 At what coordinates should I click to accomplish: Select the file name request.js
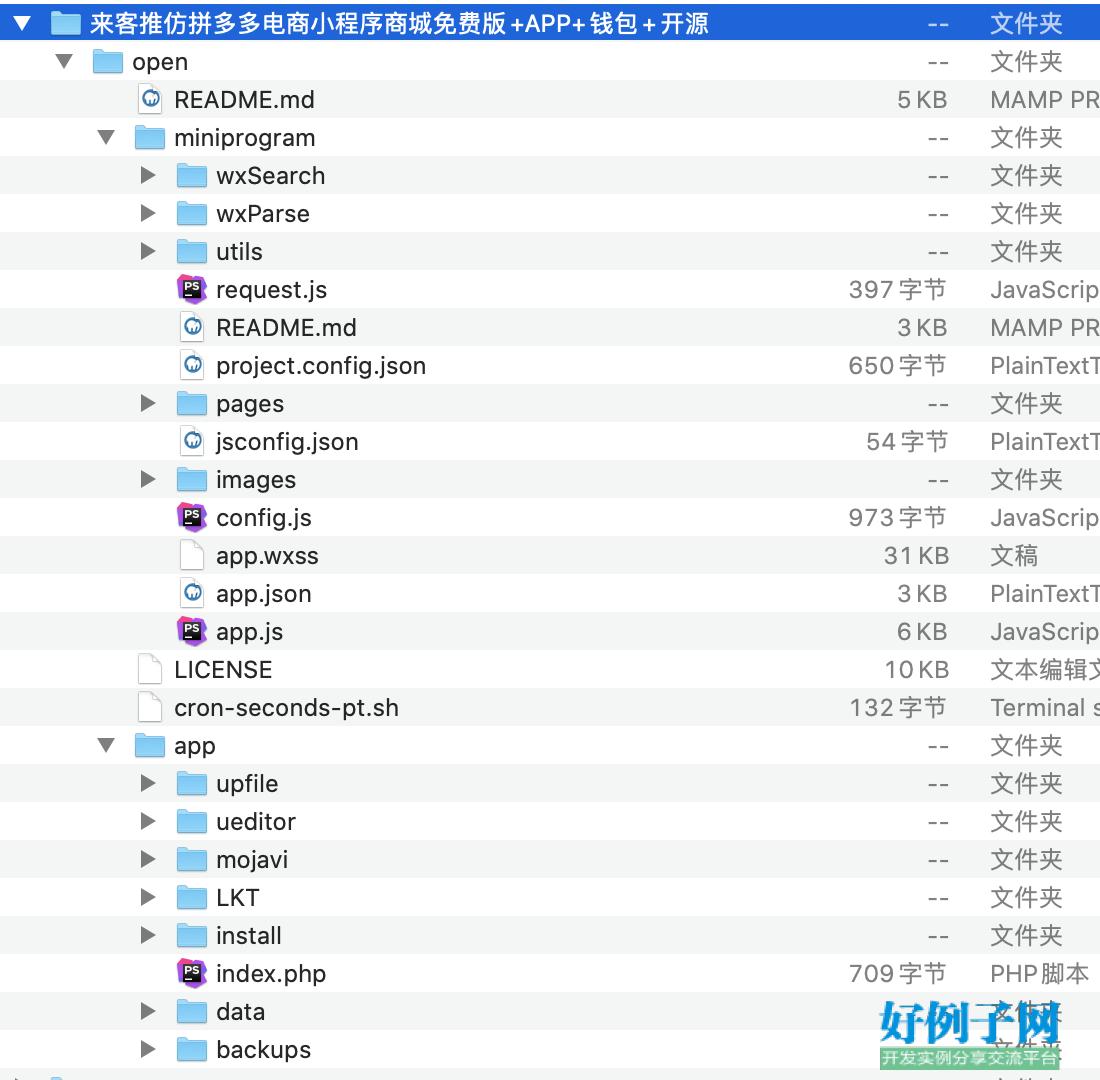(271, 290)
